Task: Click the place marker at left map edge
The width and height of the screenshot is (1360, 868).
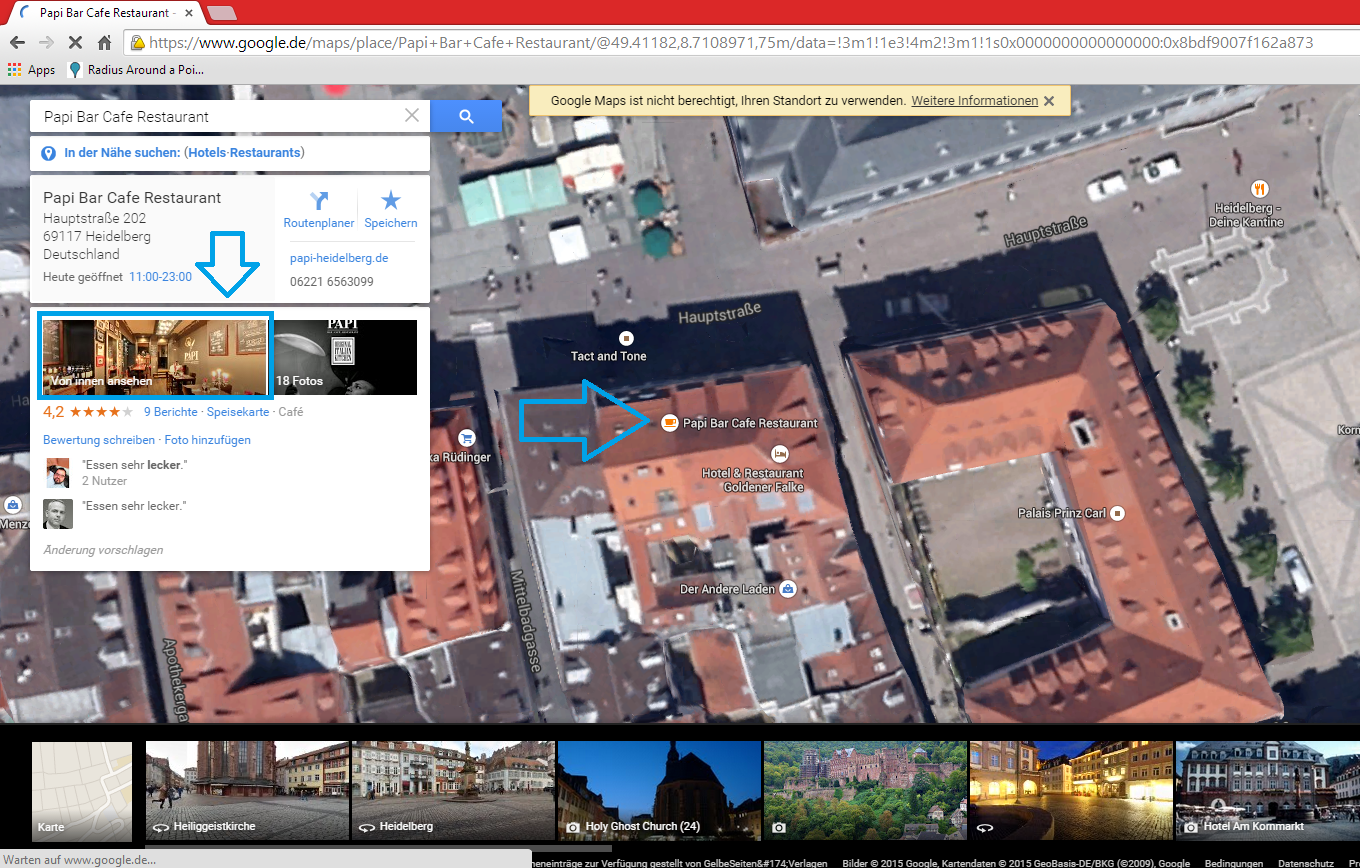Action: [12, 505]
